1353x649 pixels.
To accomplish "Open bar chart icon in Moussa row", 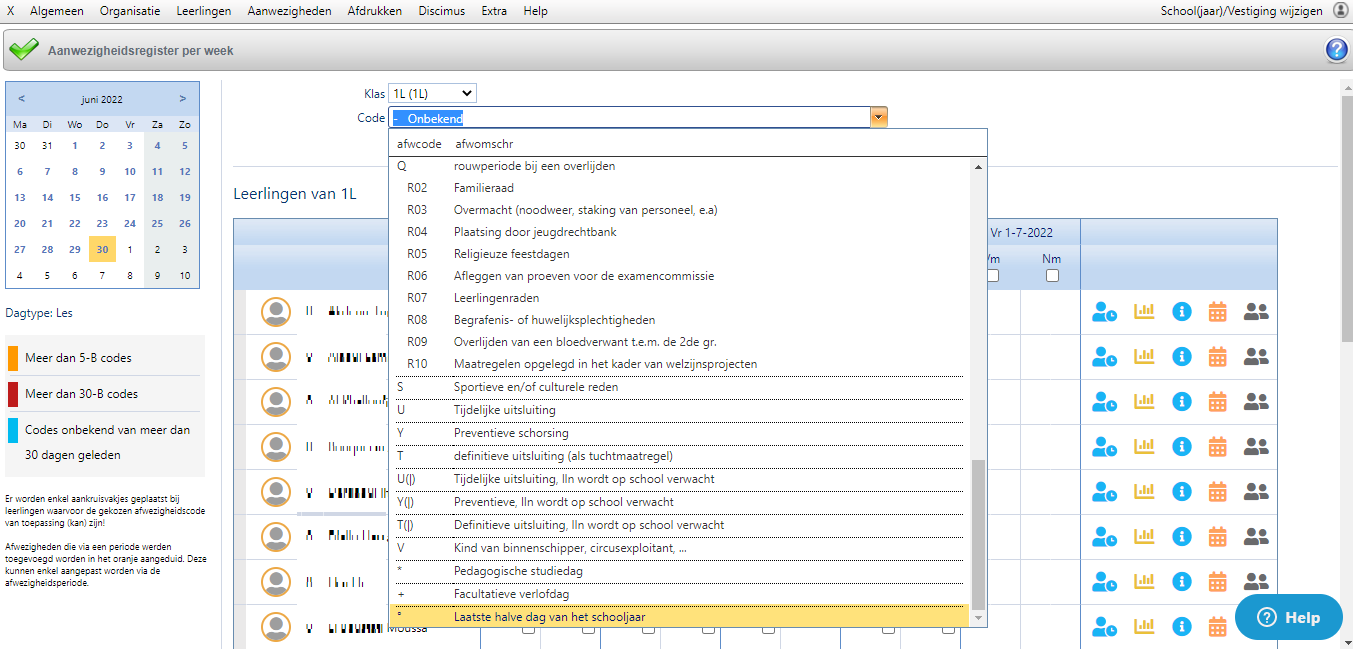I will coord(1143,627).
